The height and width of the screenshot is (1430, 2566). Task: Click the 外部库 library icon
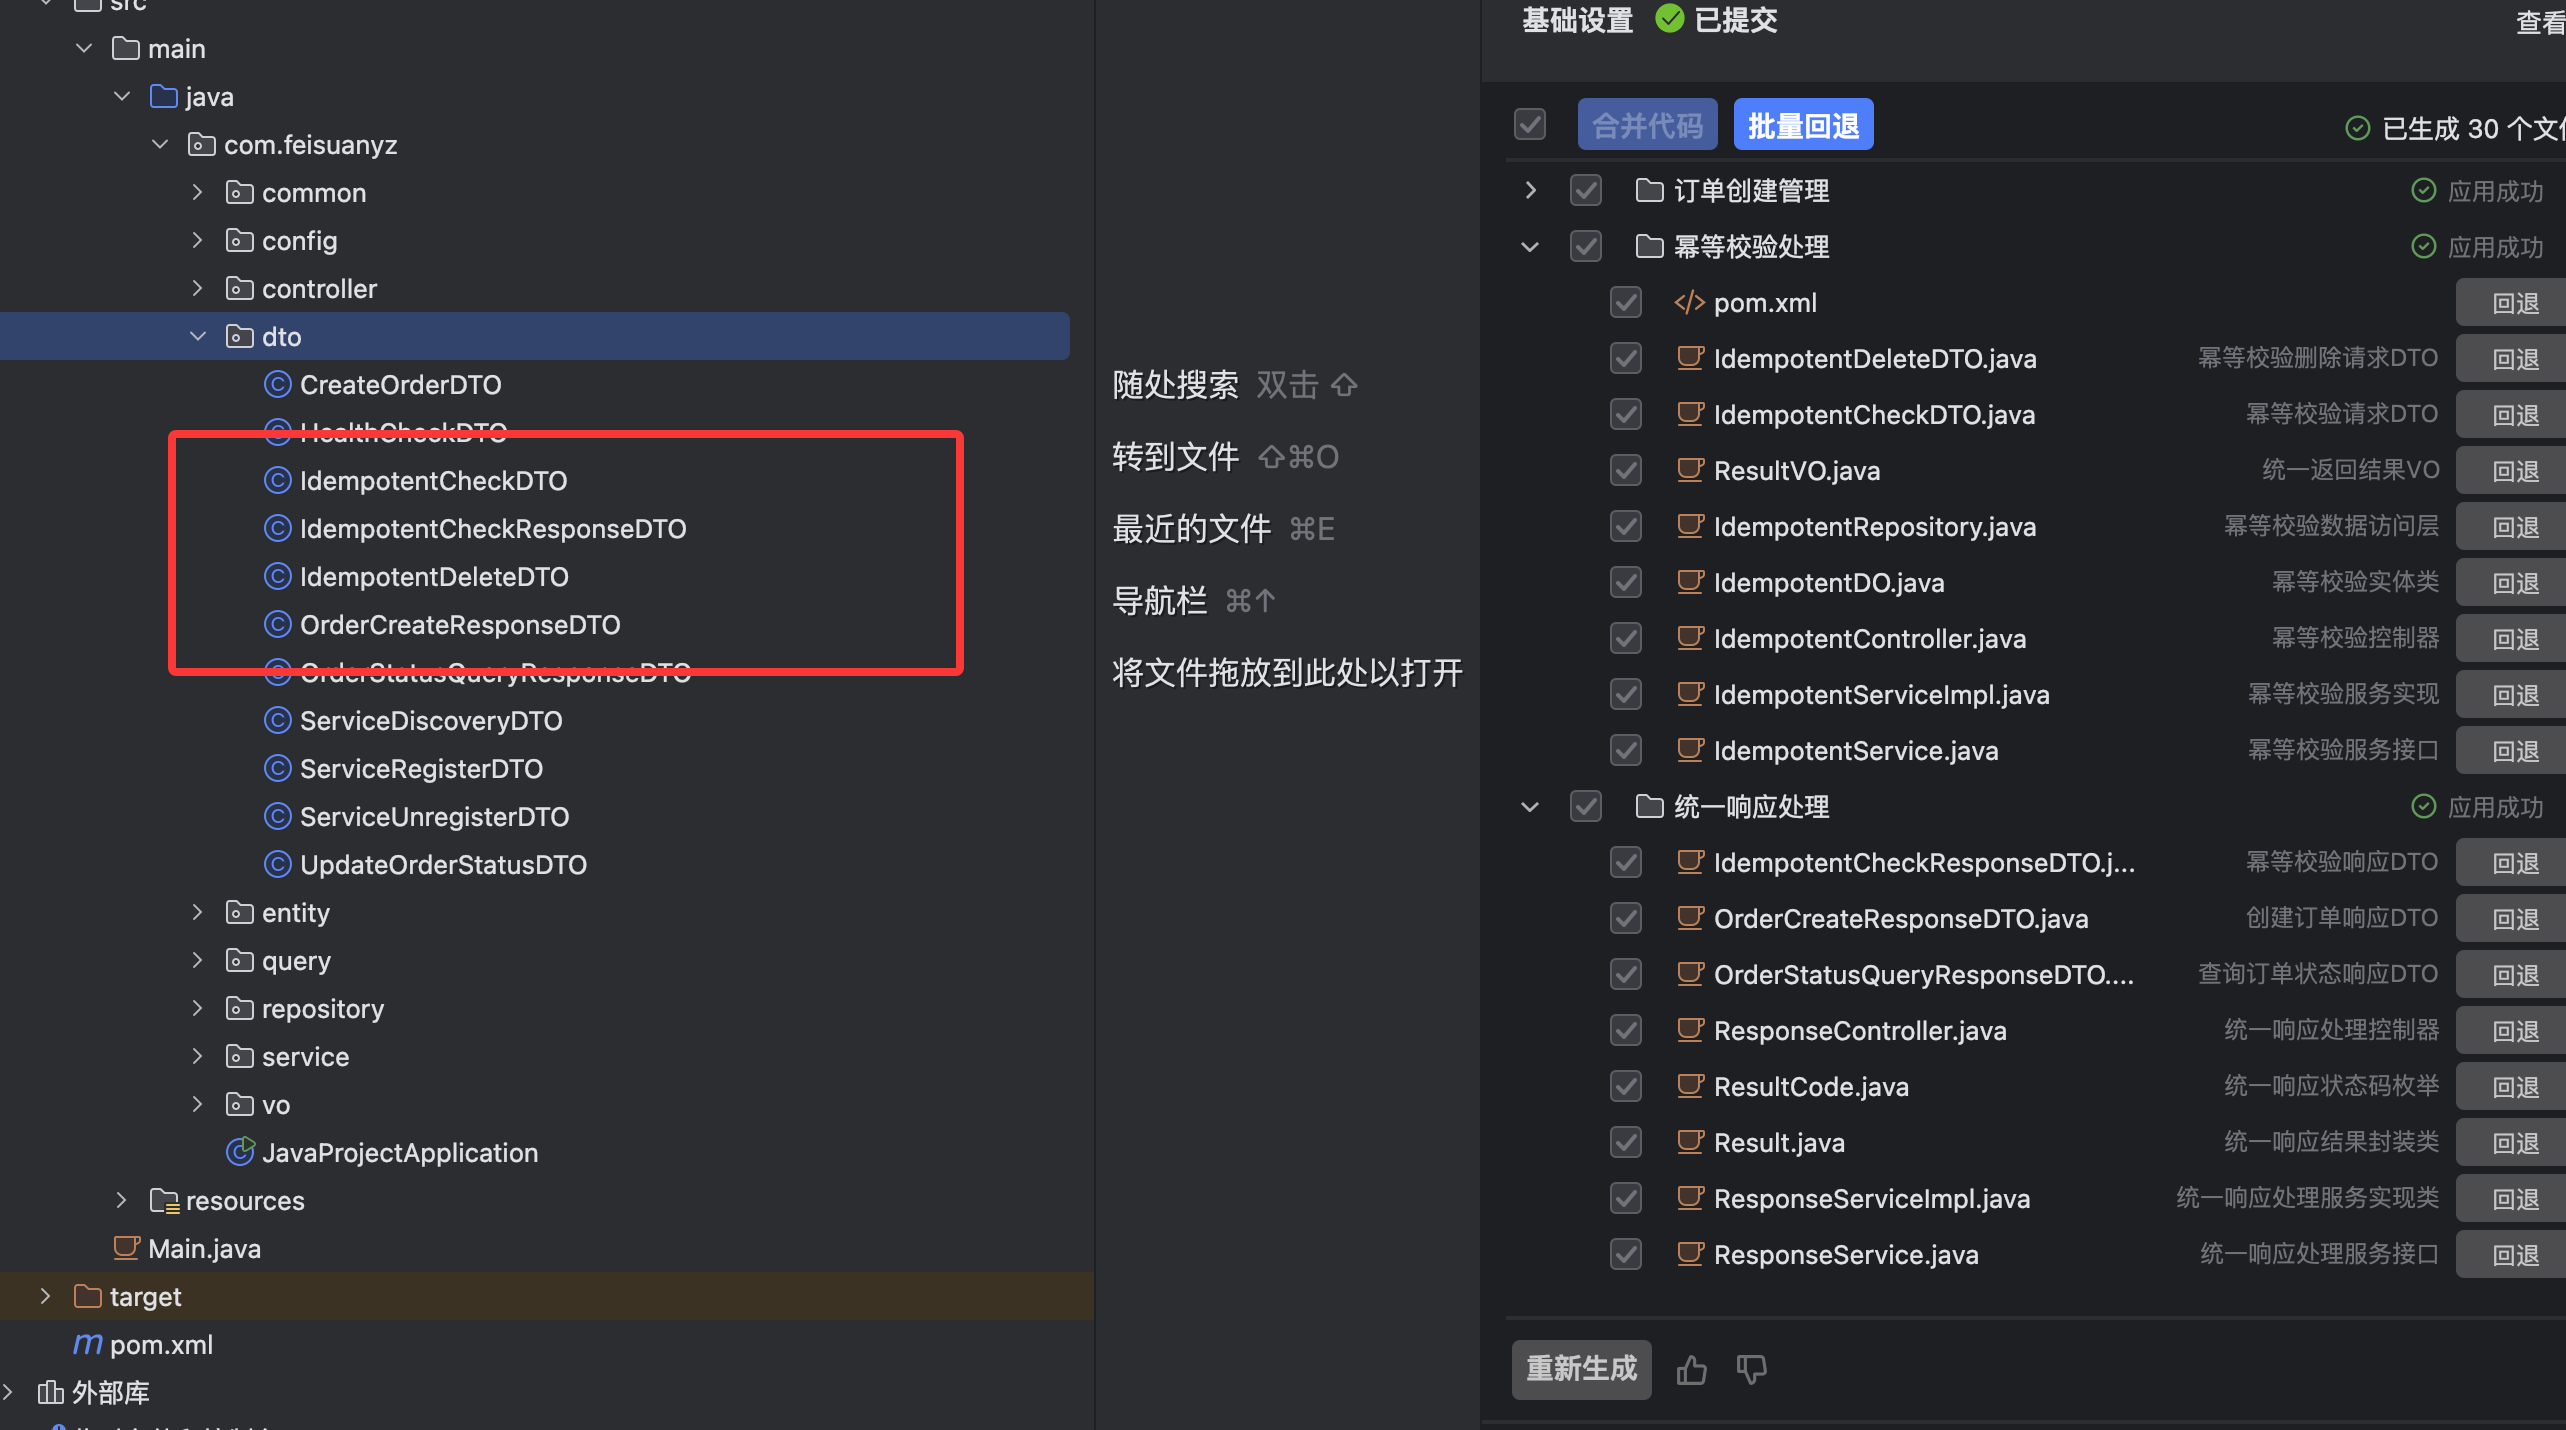click(x=50, y=1392)
